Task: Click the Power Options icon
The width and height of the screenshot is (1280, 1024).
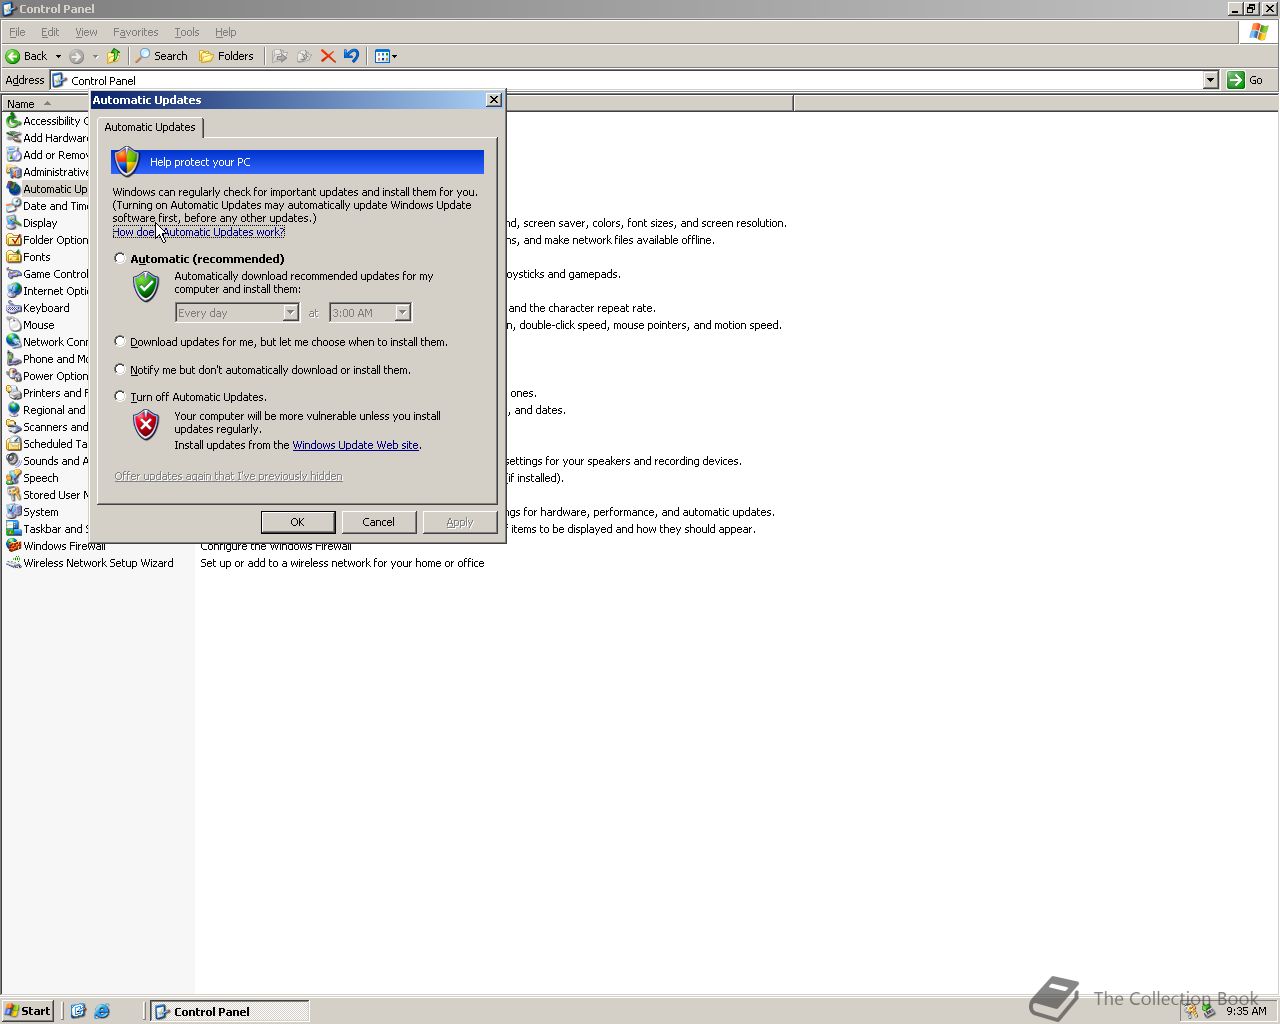Action: pyautogui.click(x=14, y=376)
